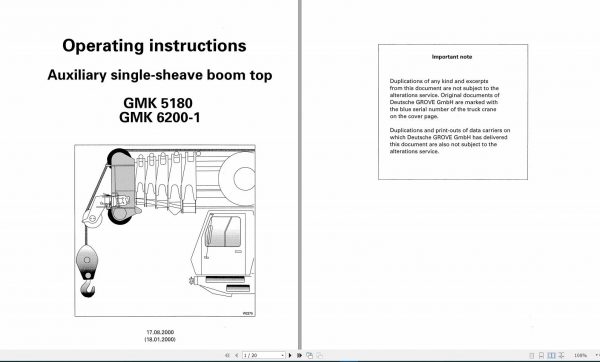
Task: Select two-page continuous layout icon
Action: pyautogui.click(x=561, y=355)
